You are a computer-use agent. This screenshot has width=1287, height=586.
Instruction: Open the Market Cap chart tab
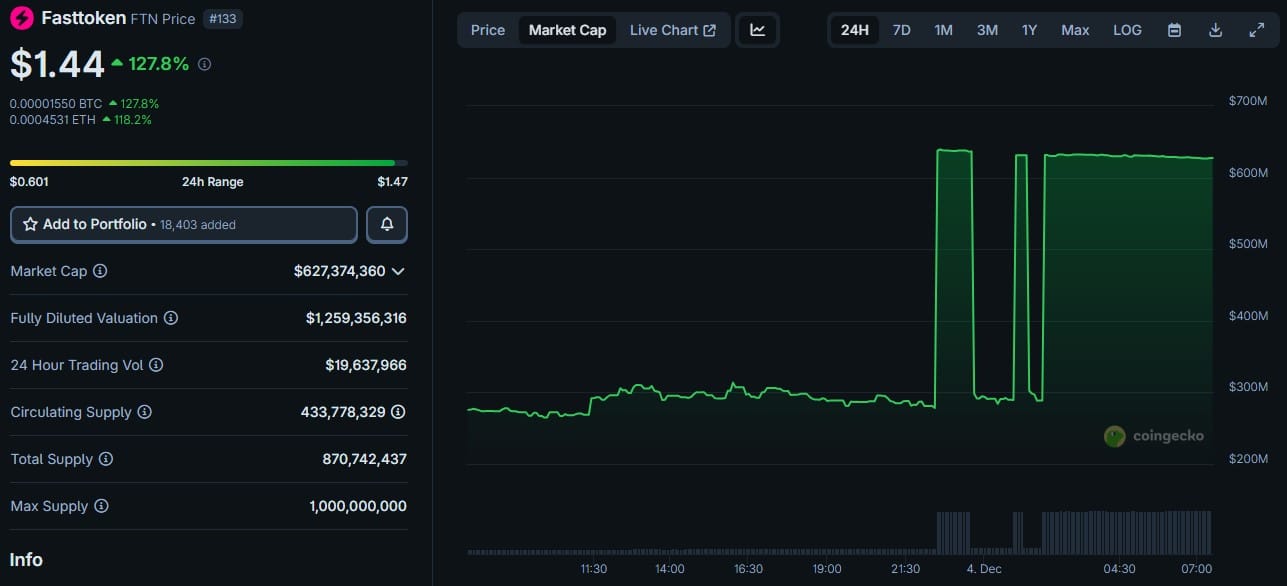[567, 30]
